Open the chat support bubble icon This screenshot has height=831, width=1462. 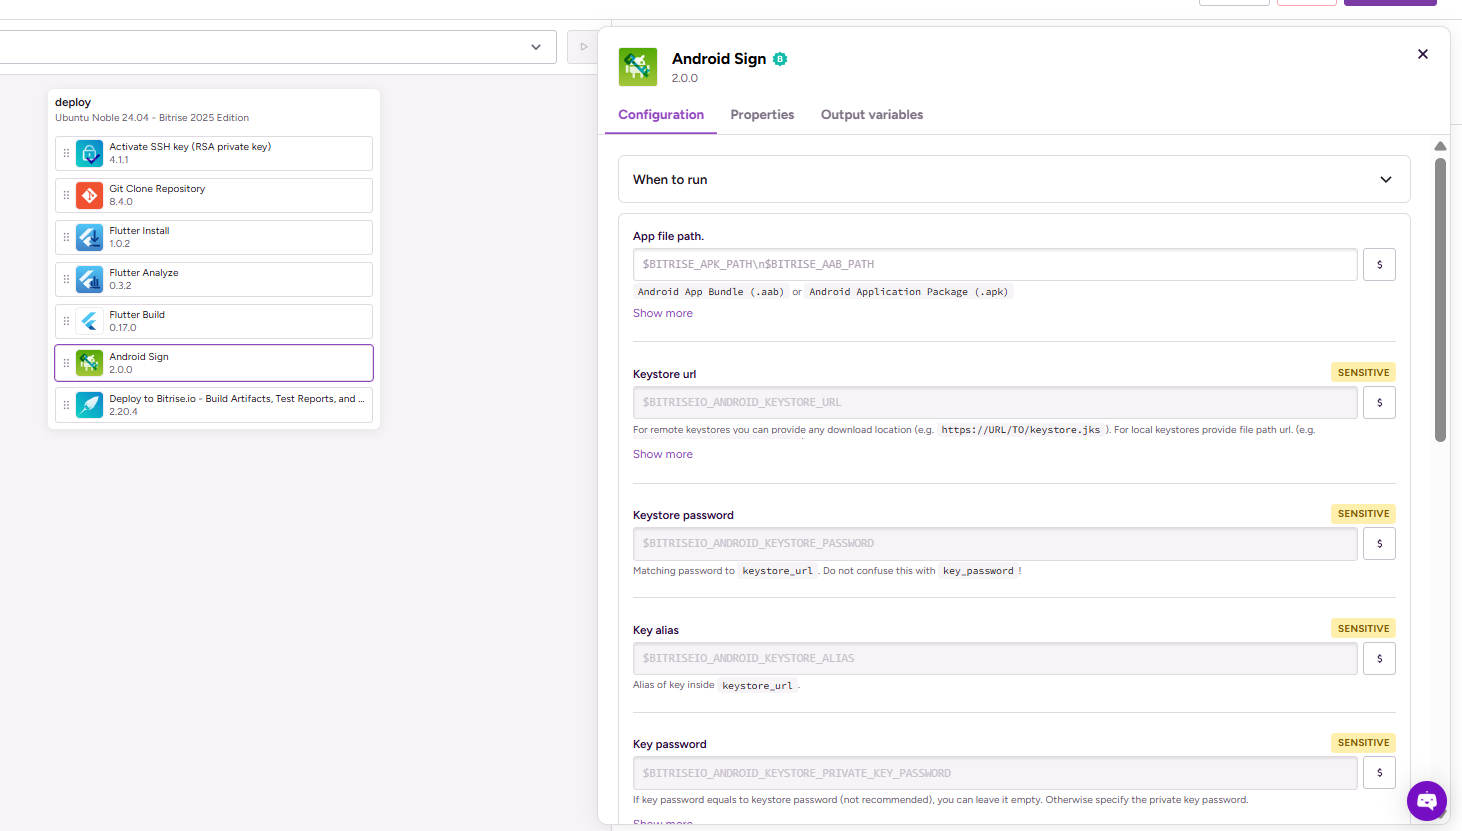(x=1426, y=801)
